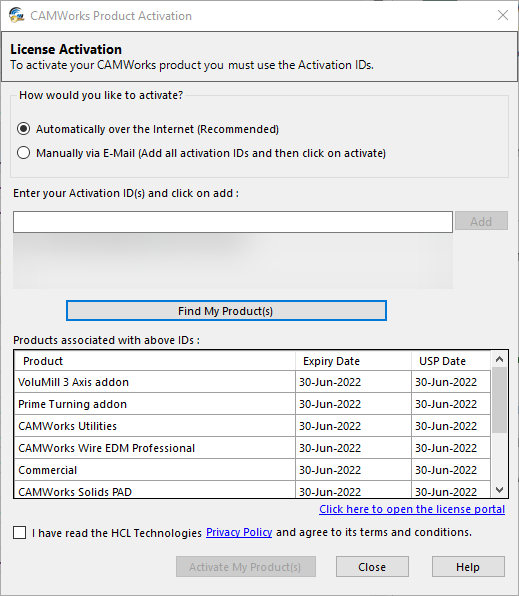Select the Commercial product row
The image size is (519, 596).
252,470
